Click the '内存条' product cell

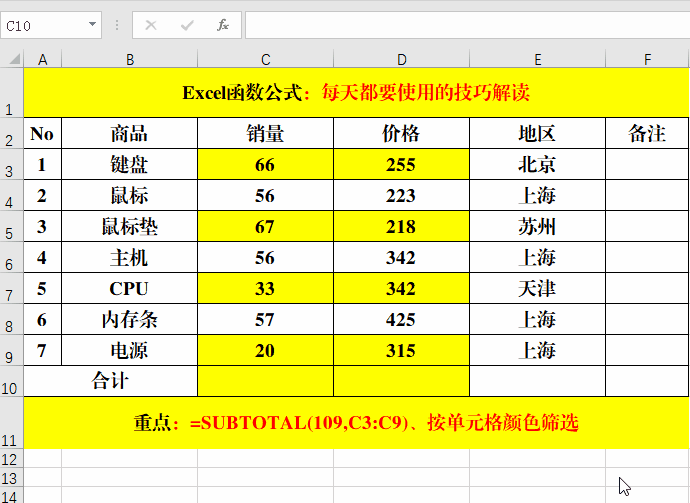[x=129, y=319]
